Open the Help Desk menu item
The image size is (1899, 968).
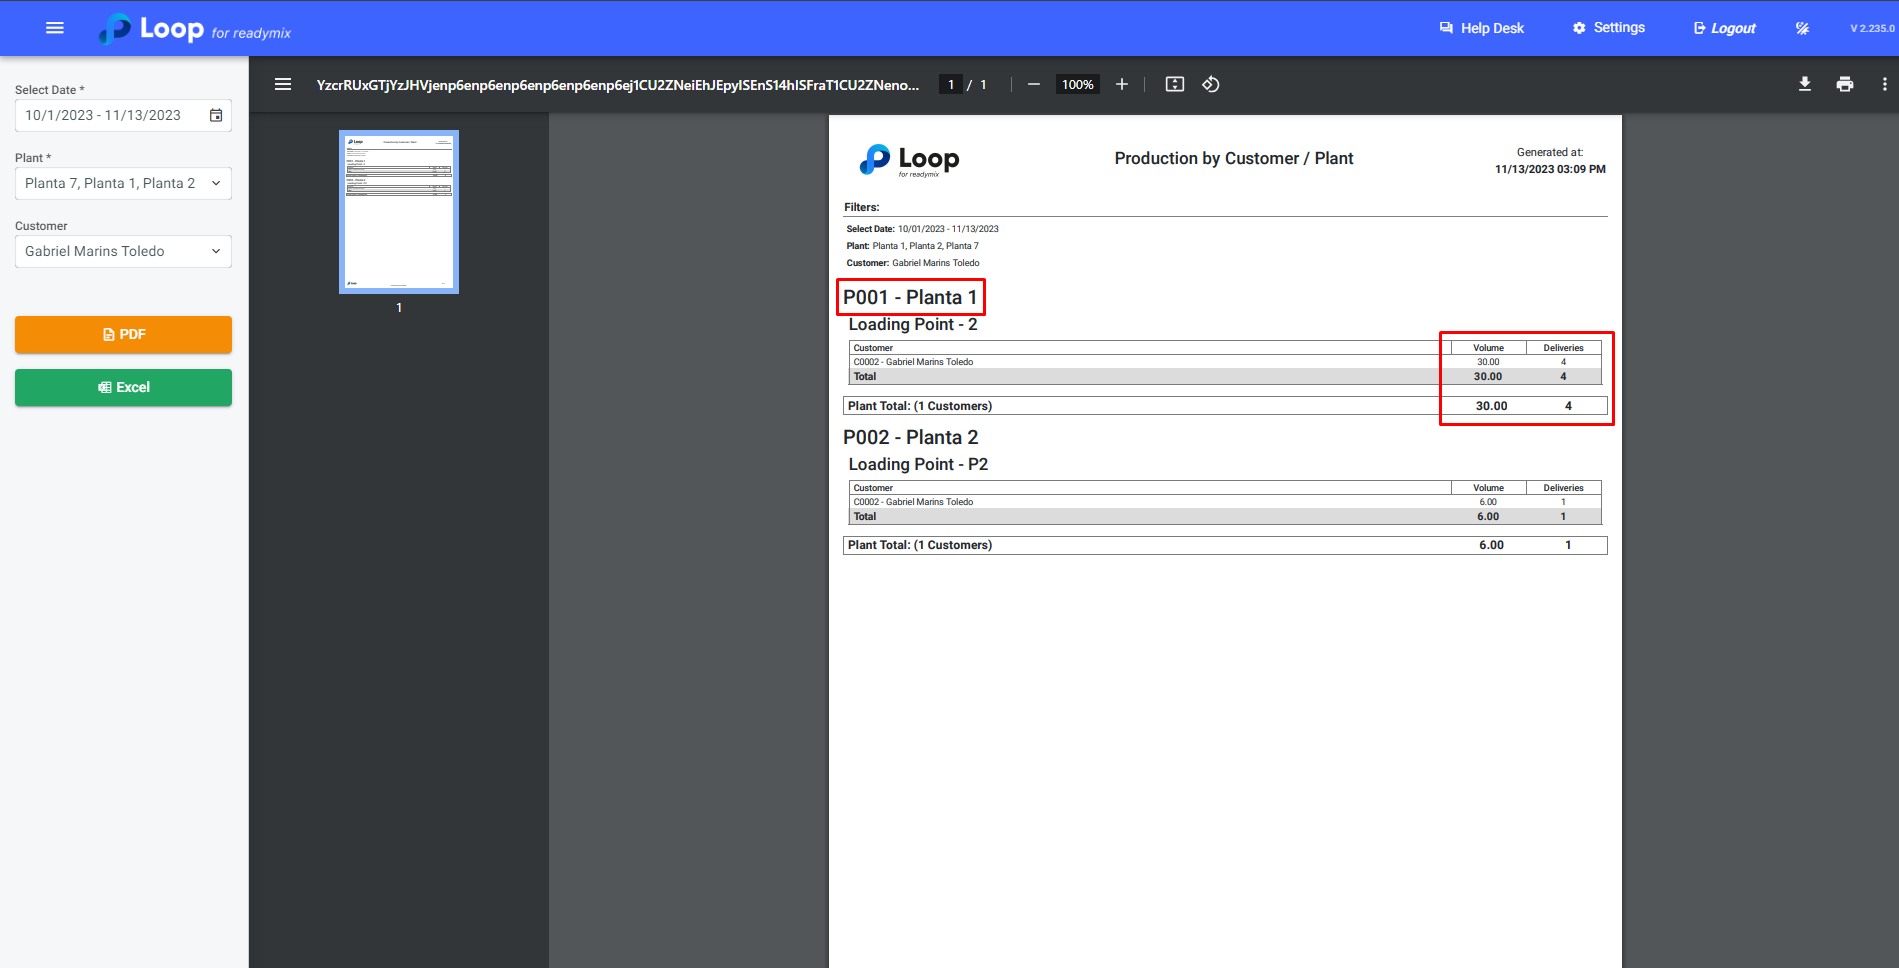pyautogui.click(x=1482, y=28)
